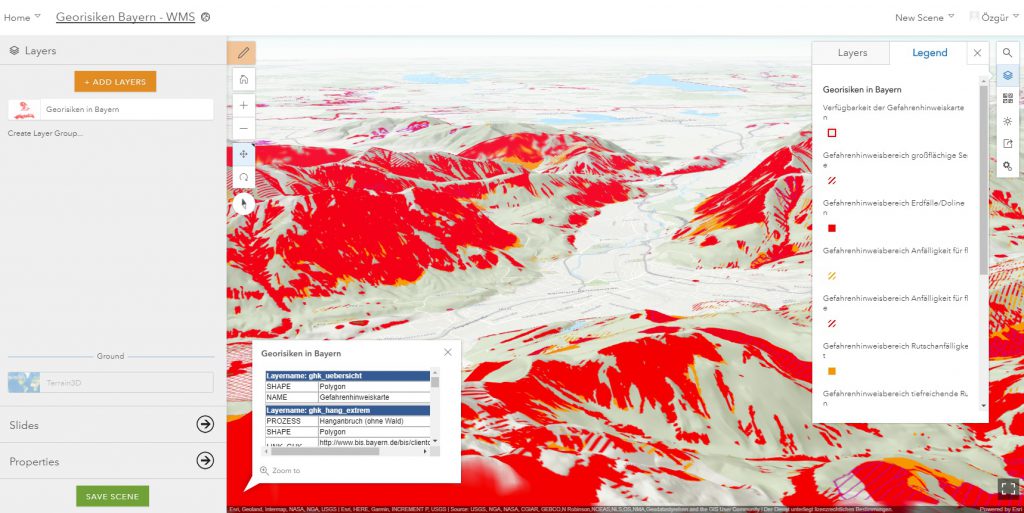Toggle the layers/legend stack icon

[x=1008, y=76]
